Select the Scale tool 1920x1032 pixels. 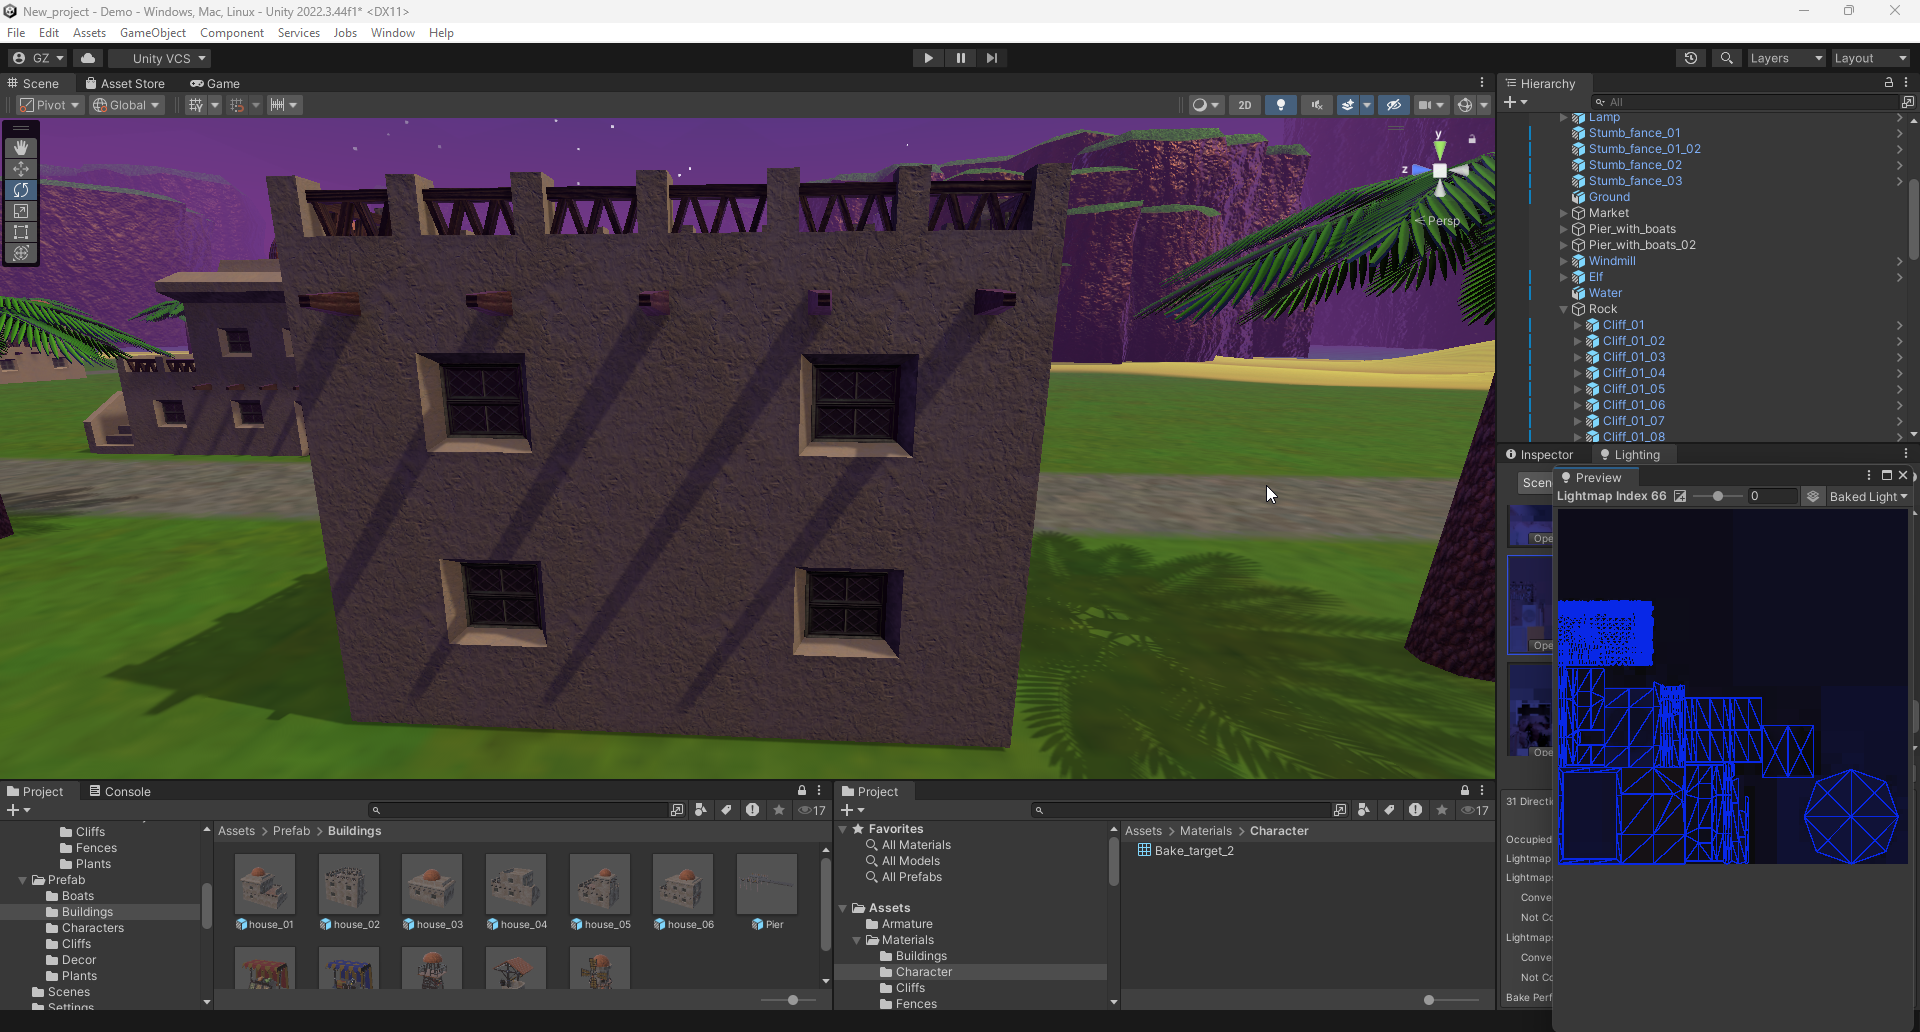(21, 211)
